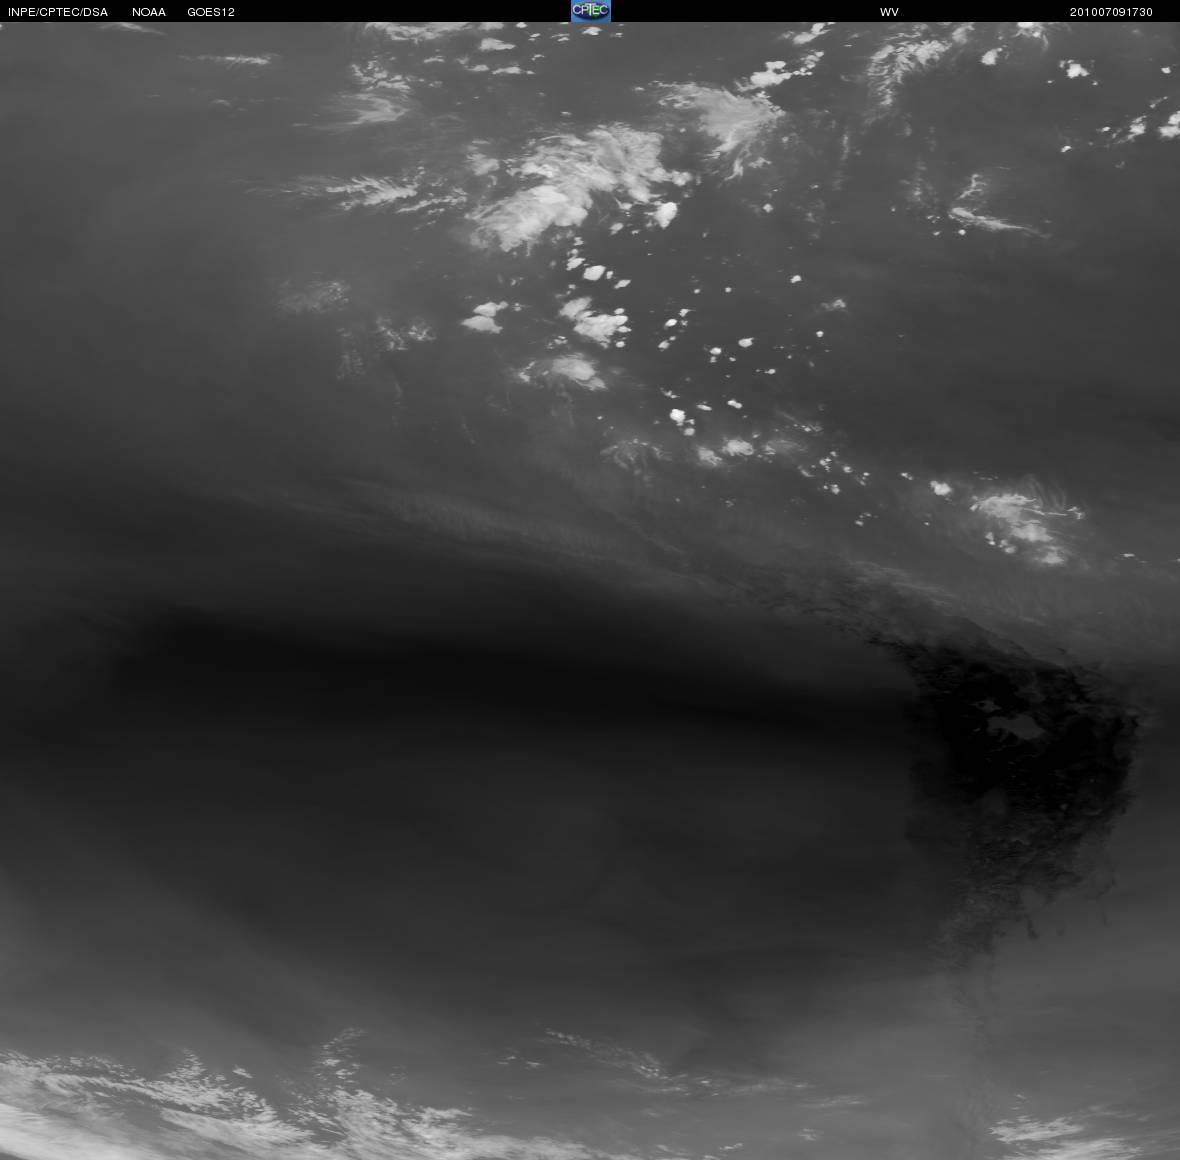Select the NOAA header label

click(x=149, y=12)
